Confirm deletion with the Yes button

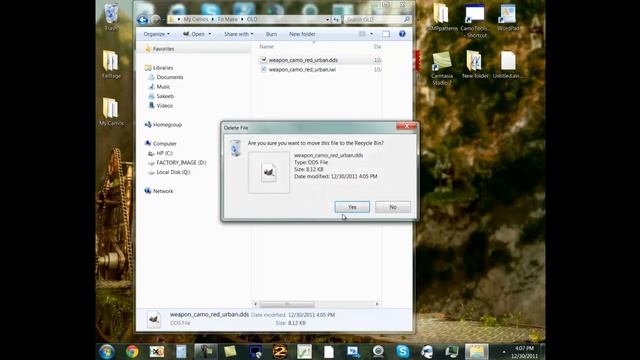point(352,207)
